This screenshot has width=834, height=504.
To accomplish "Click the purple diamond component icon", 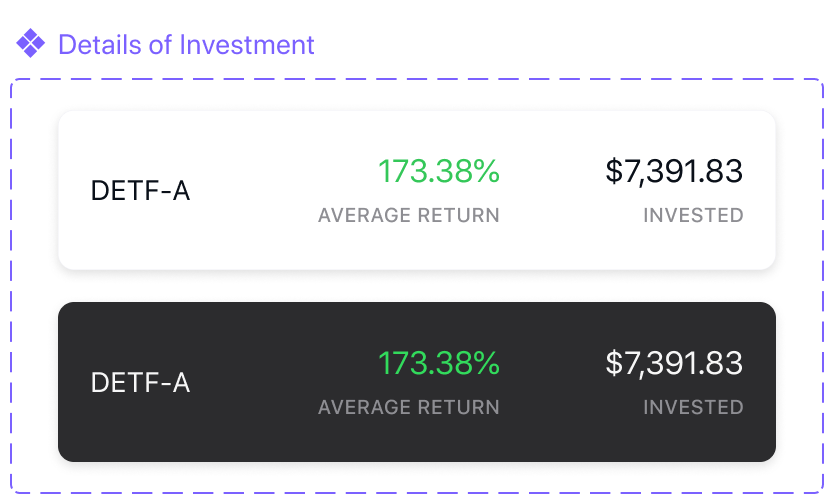I will pyautogui.click(x=30, y=43).
